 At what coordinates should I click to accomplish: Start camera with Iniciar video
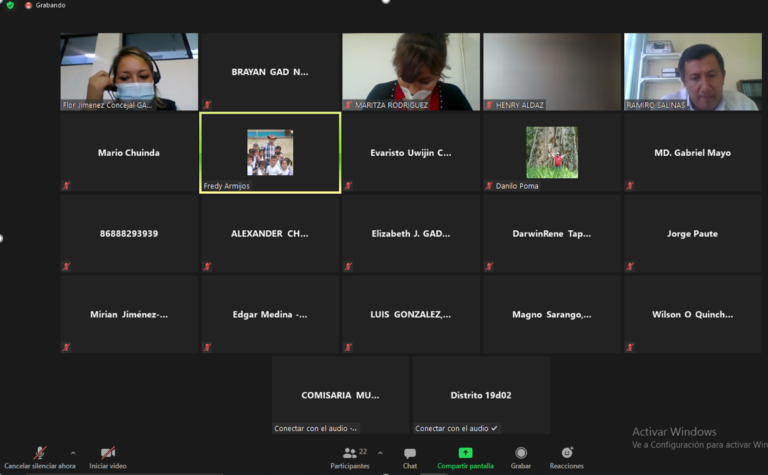point(108,457)
